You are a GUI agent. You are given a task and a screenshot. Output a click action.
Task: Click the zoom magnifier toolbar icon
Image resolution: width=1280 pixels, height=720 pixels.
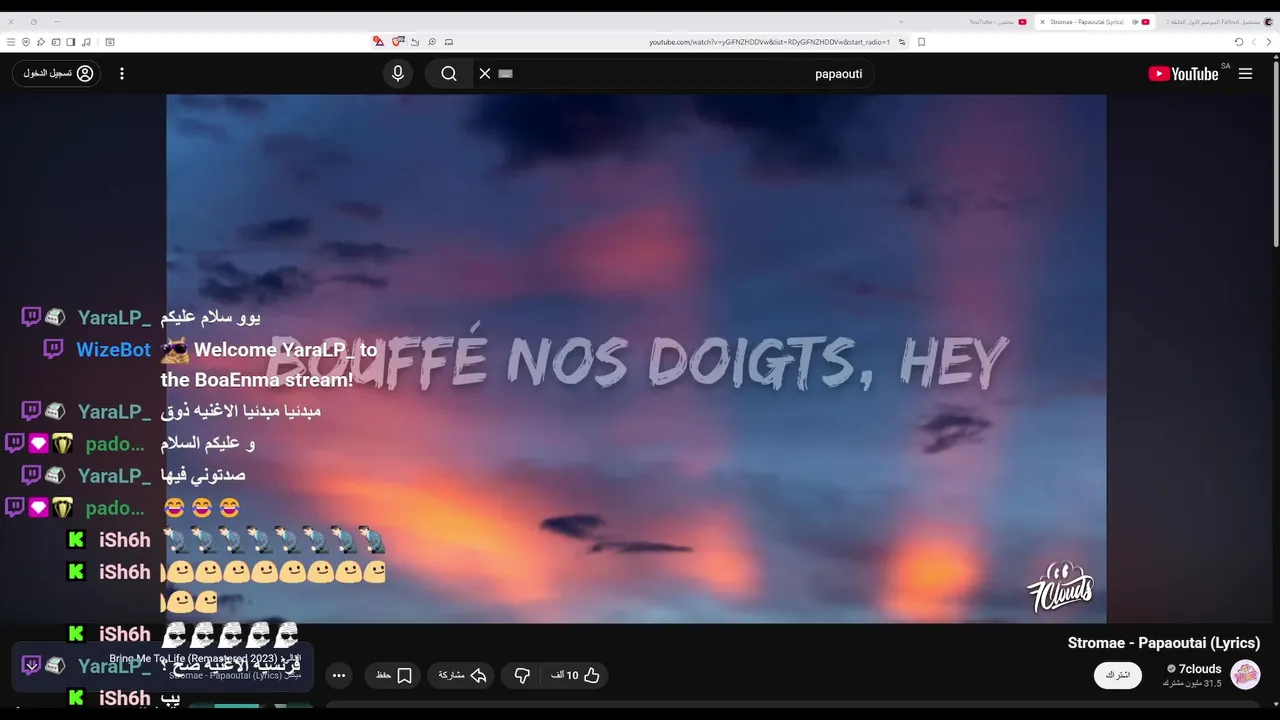tap(432, 42)
